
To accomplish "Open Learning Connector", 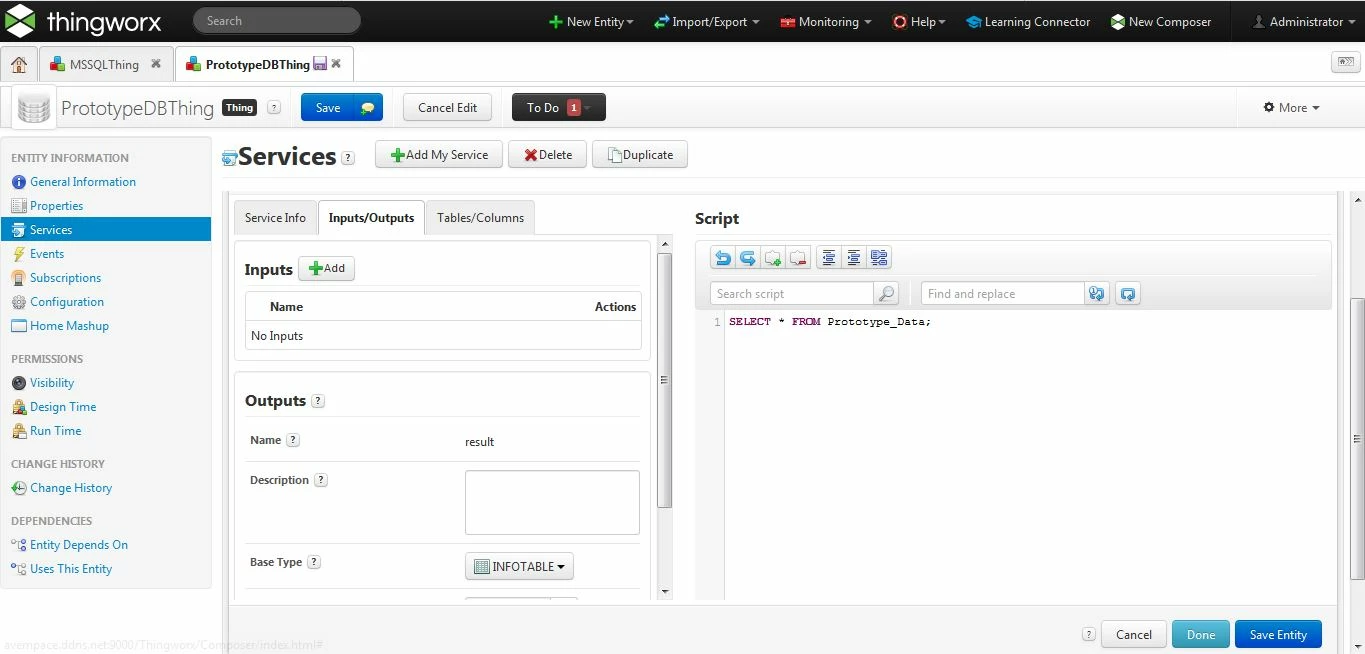I will click(1028, 22).
